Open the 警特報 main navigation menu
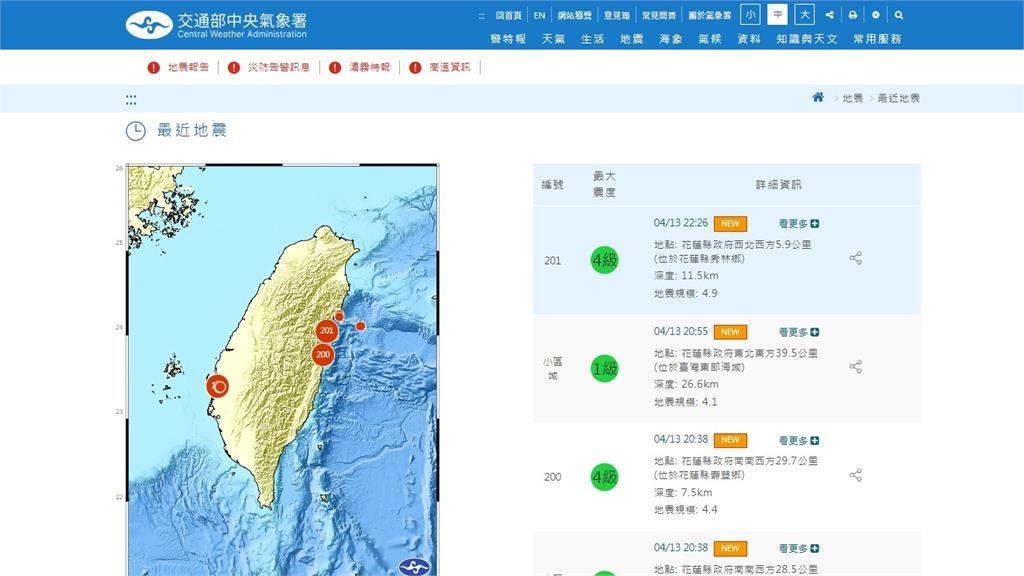 508,39
